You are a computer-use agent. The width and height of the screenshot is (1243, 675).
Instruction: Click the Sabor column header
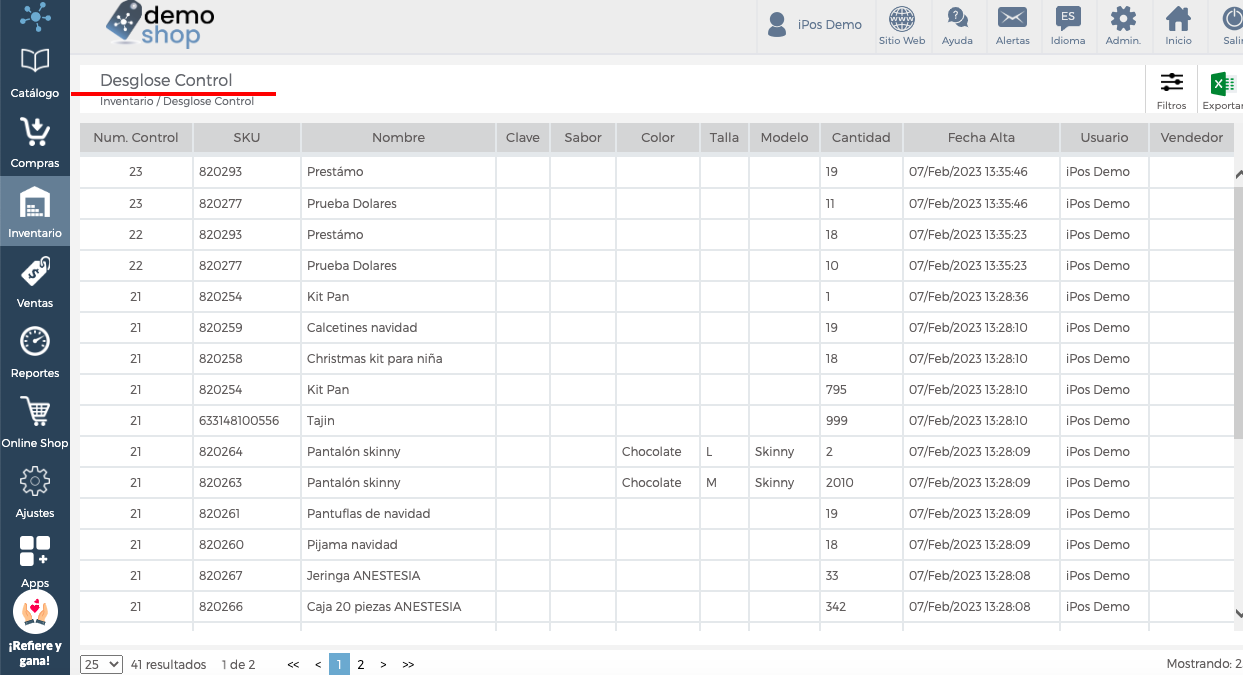[583, 138]
